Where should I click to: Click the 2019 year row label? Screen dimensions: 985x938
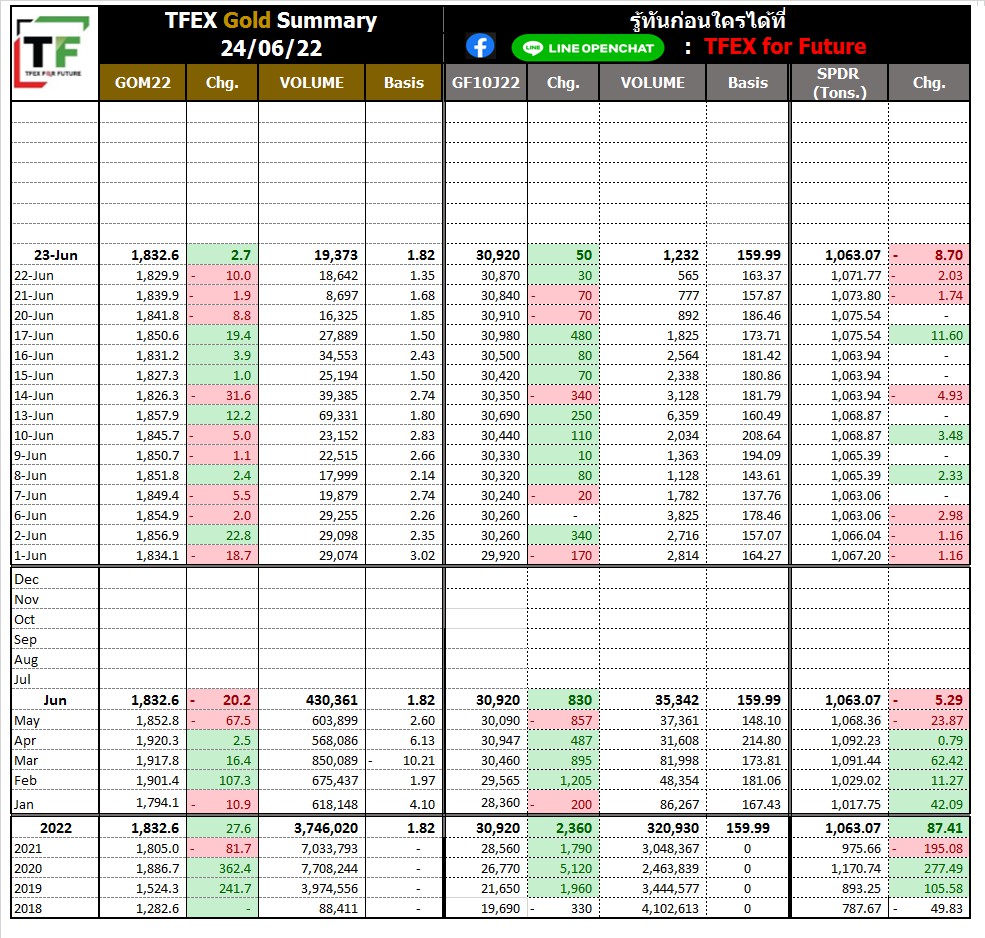coord(28,888)
